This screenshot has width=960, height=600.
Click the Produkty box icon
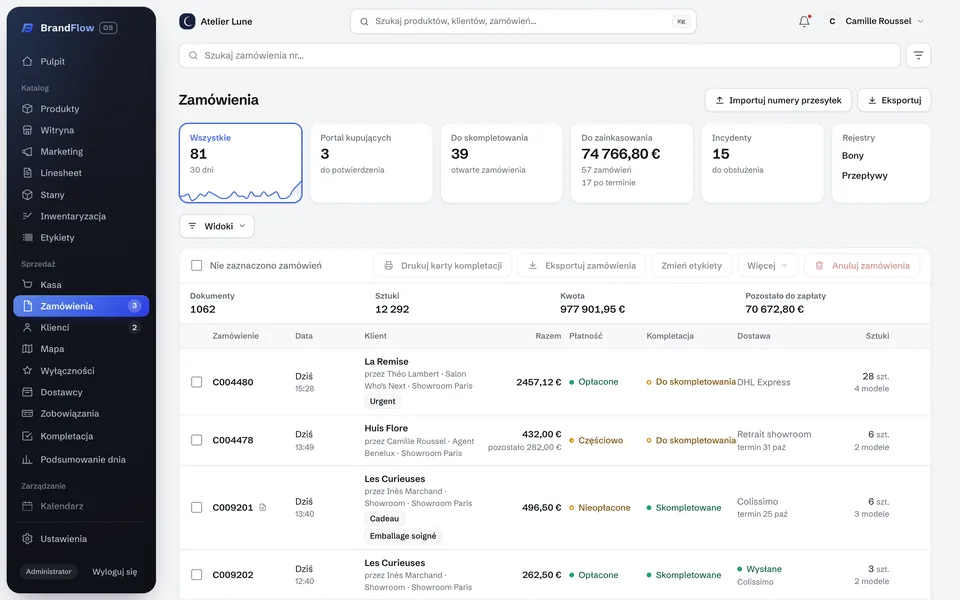[x=27, y=108]
